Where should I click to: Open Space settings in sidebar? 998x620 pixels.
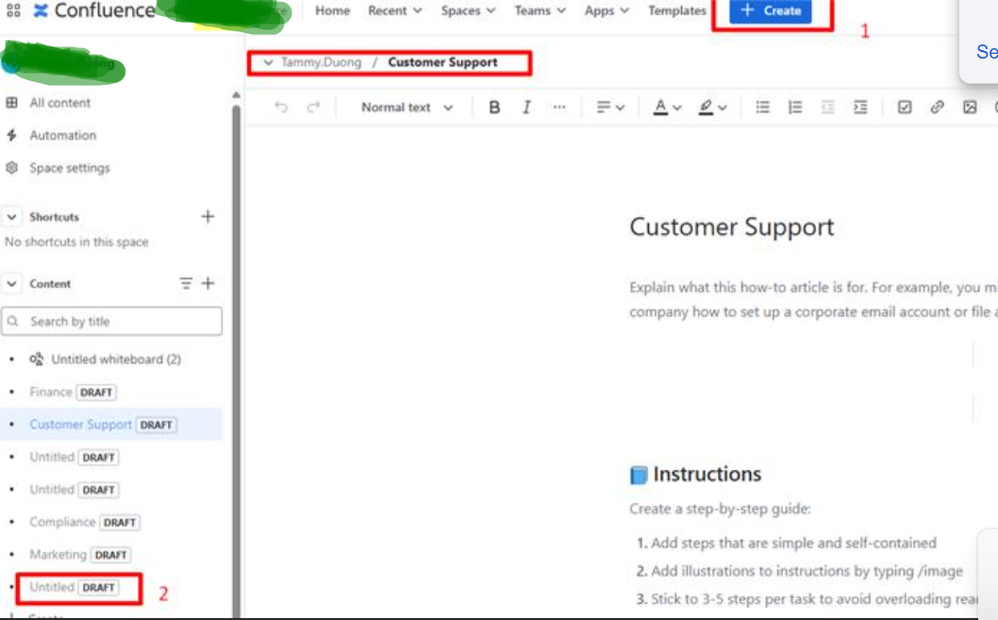(x=69, y=167)
